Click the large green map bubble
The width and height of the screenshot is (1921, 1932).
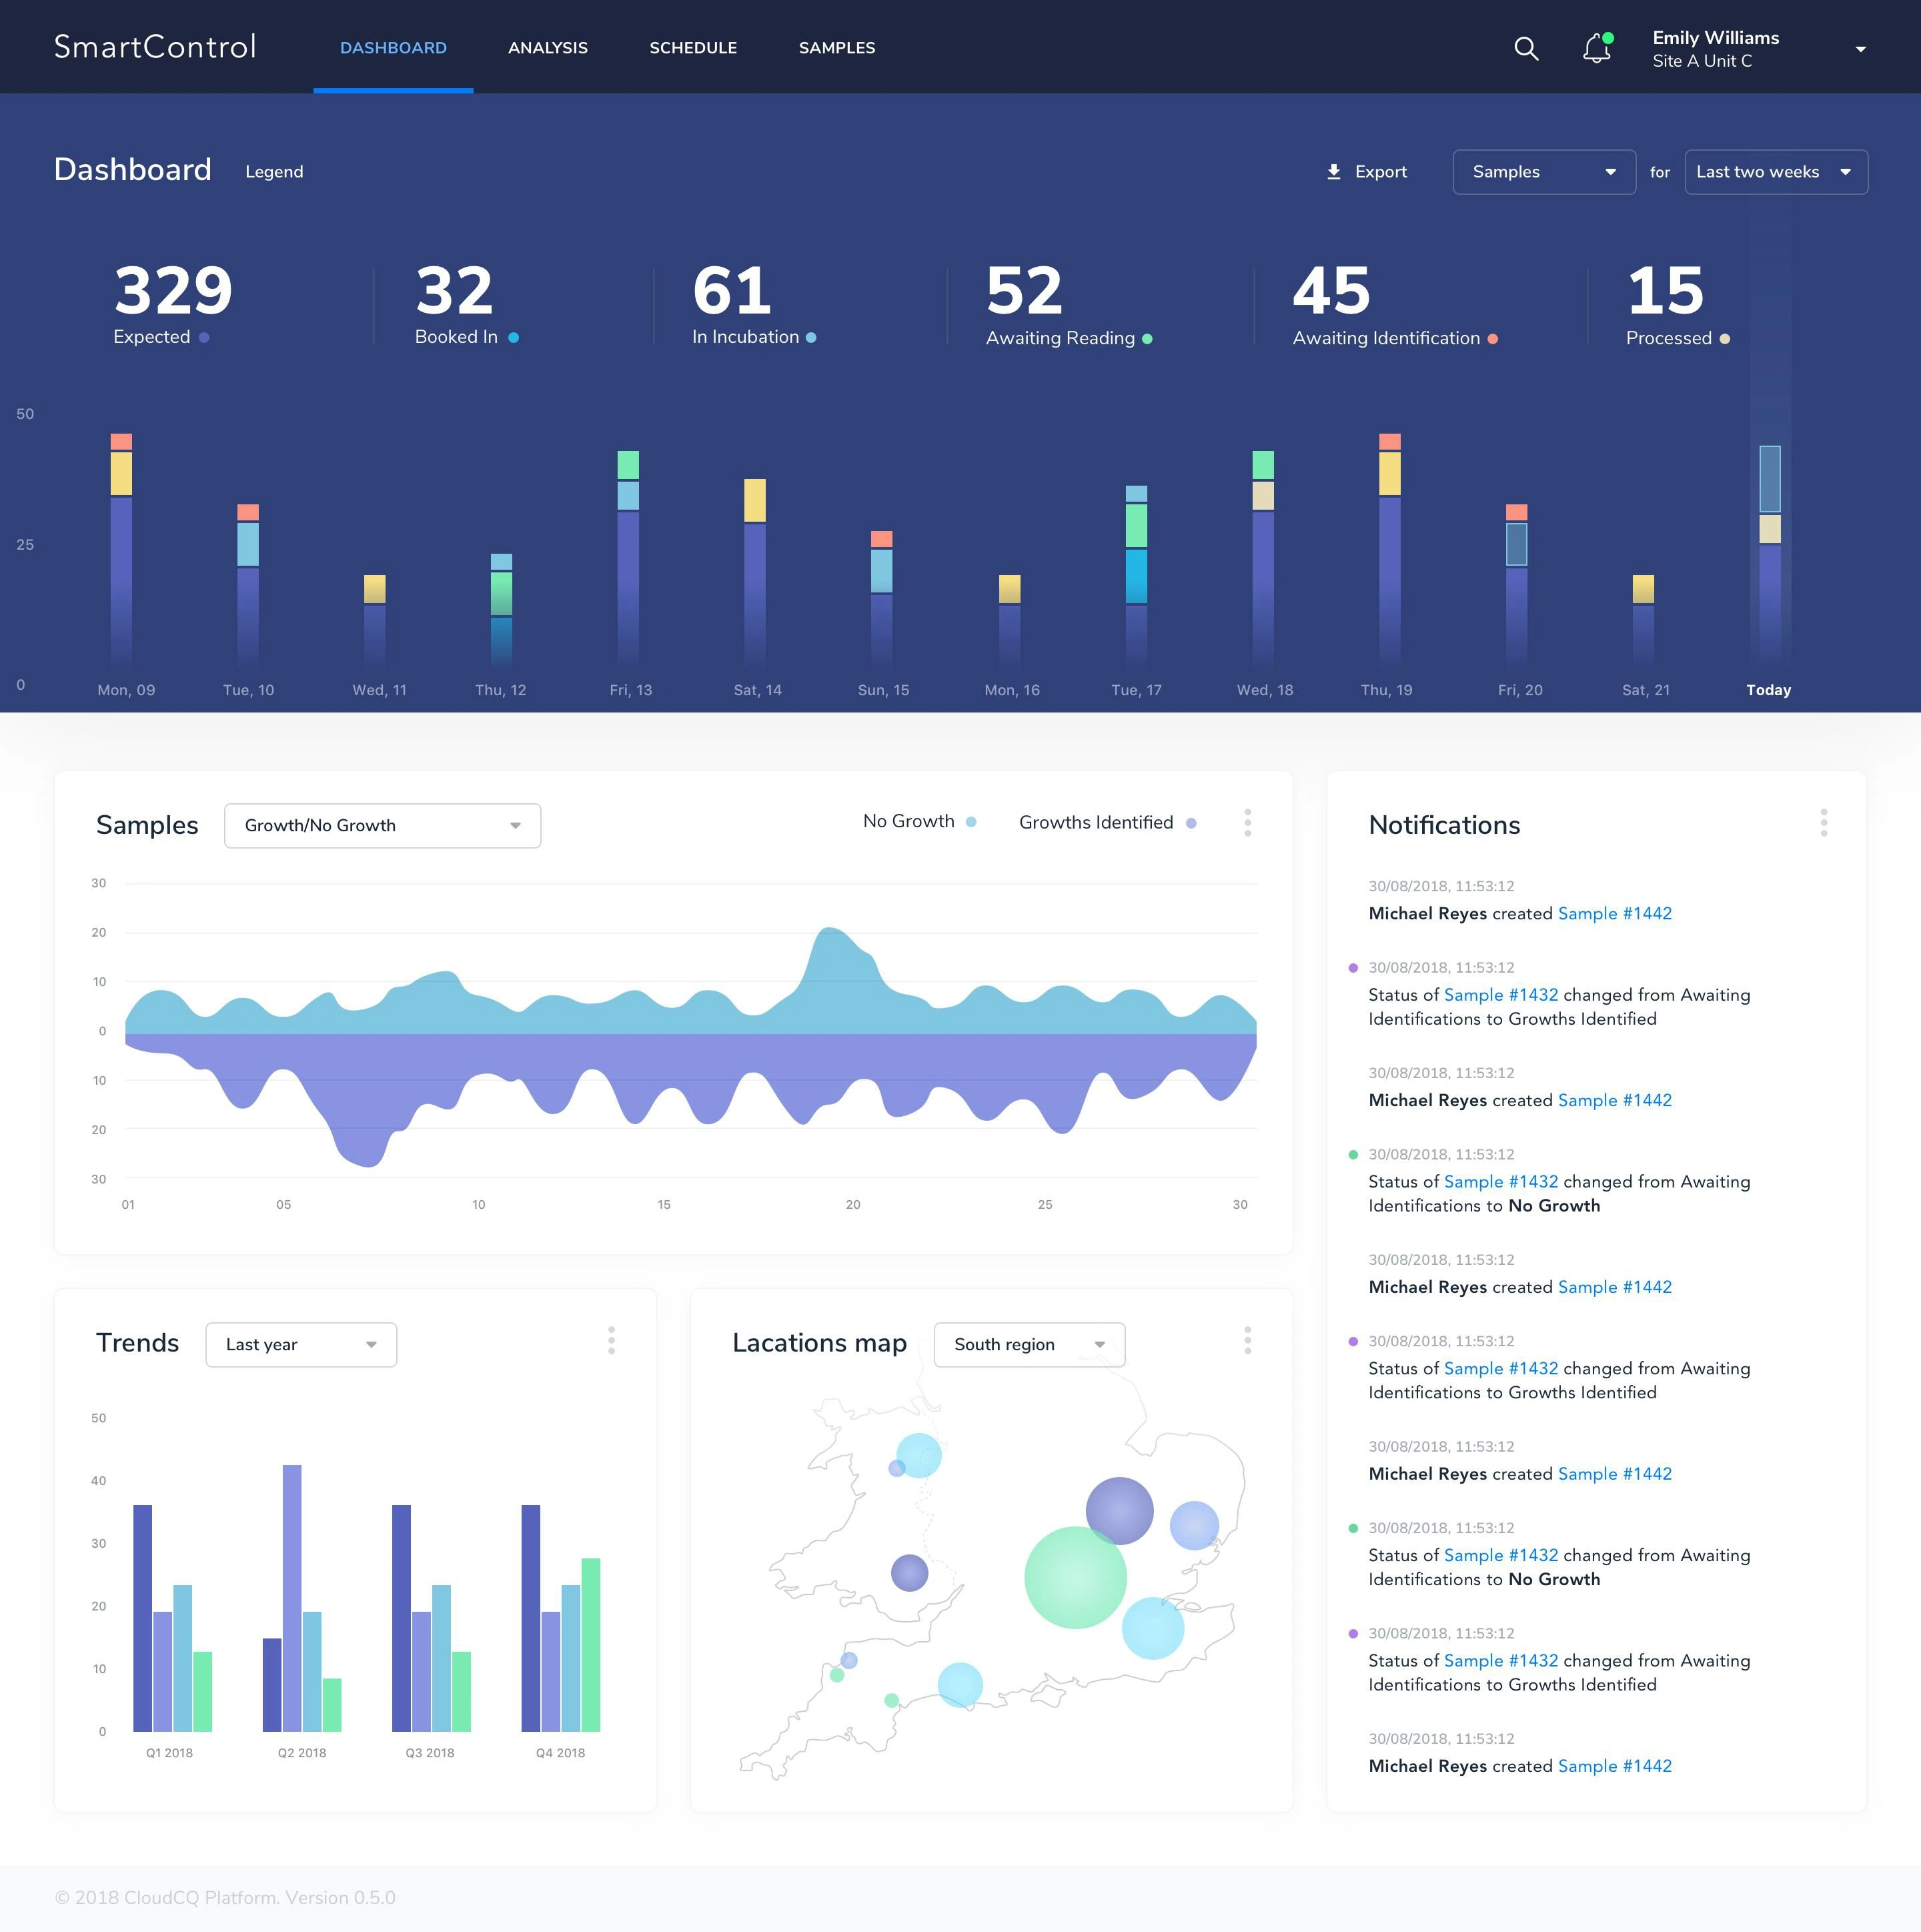[1075, 1577]
